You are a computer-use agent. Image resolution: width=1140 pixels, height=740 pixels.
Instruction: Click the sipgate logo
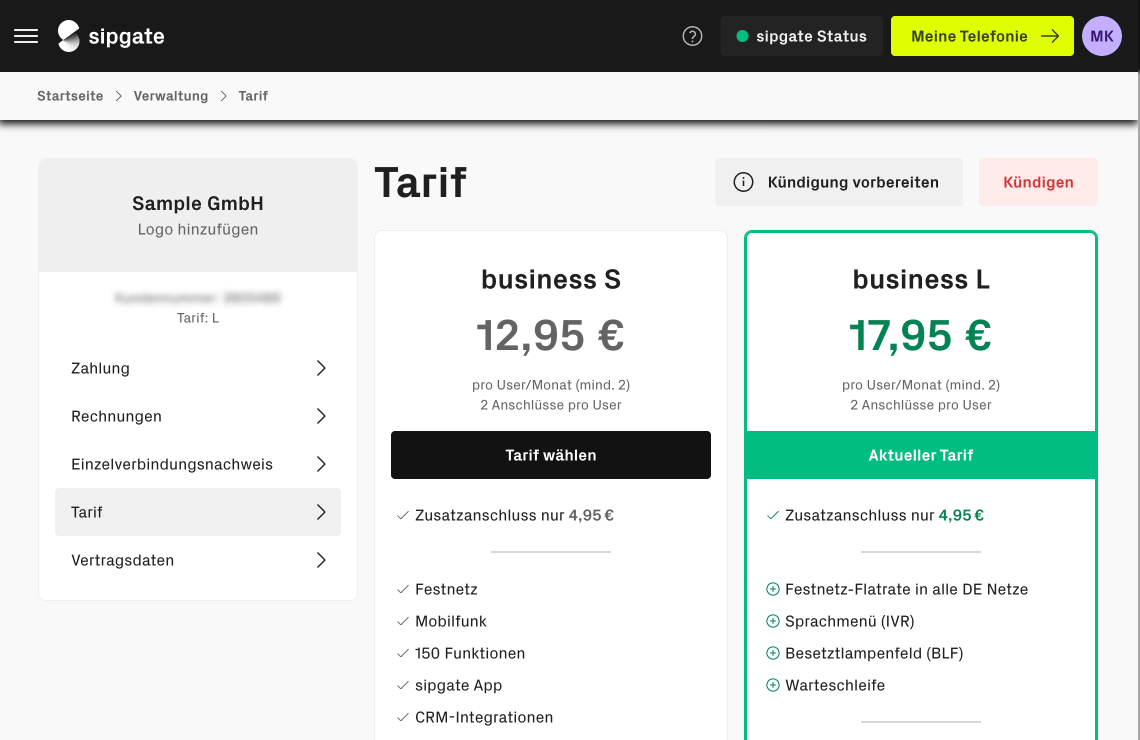click(111, 36)
